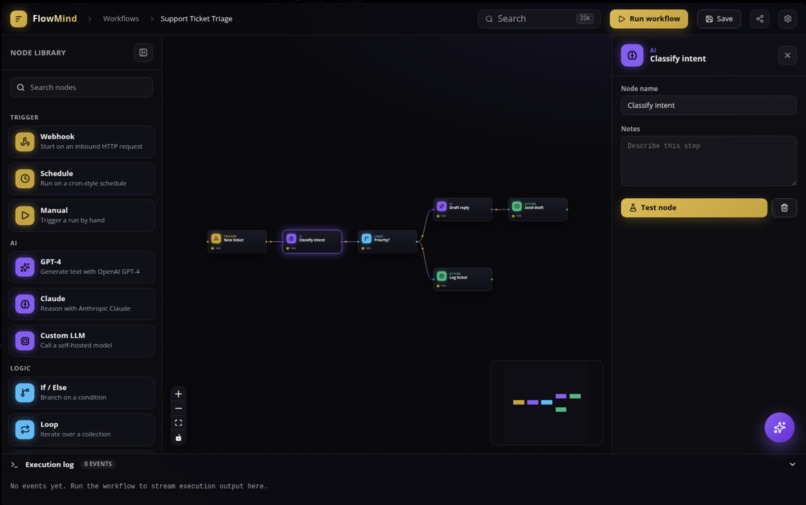This screenshot has width=806, height=505.
Task: Delete the node with trash icon
Action: [784, 208]
